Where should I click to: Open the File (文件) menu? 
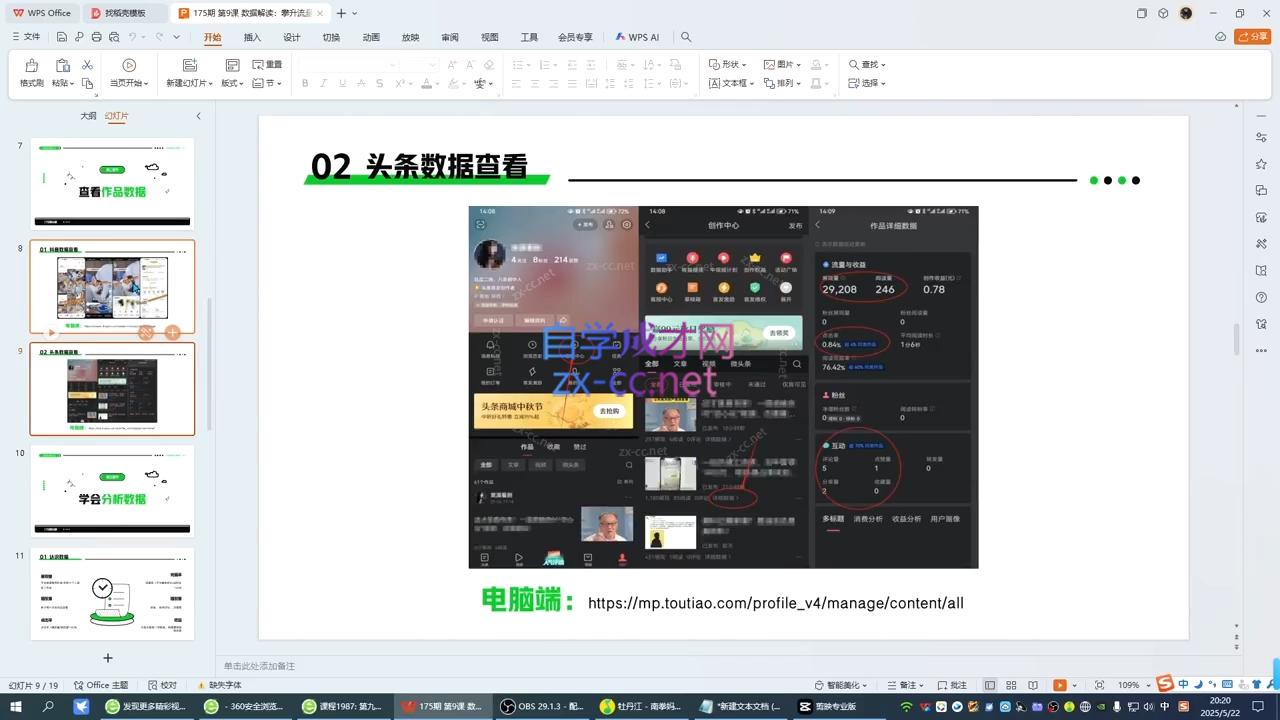[26, 37]
